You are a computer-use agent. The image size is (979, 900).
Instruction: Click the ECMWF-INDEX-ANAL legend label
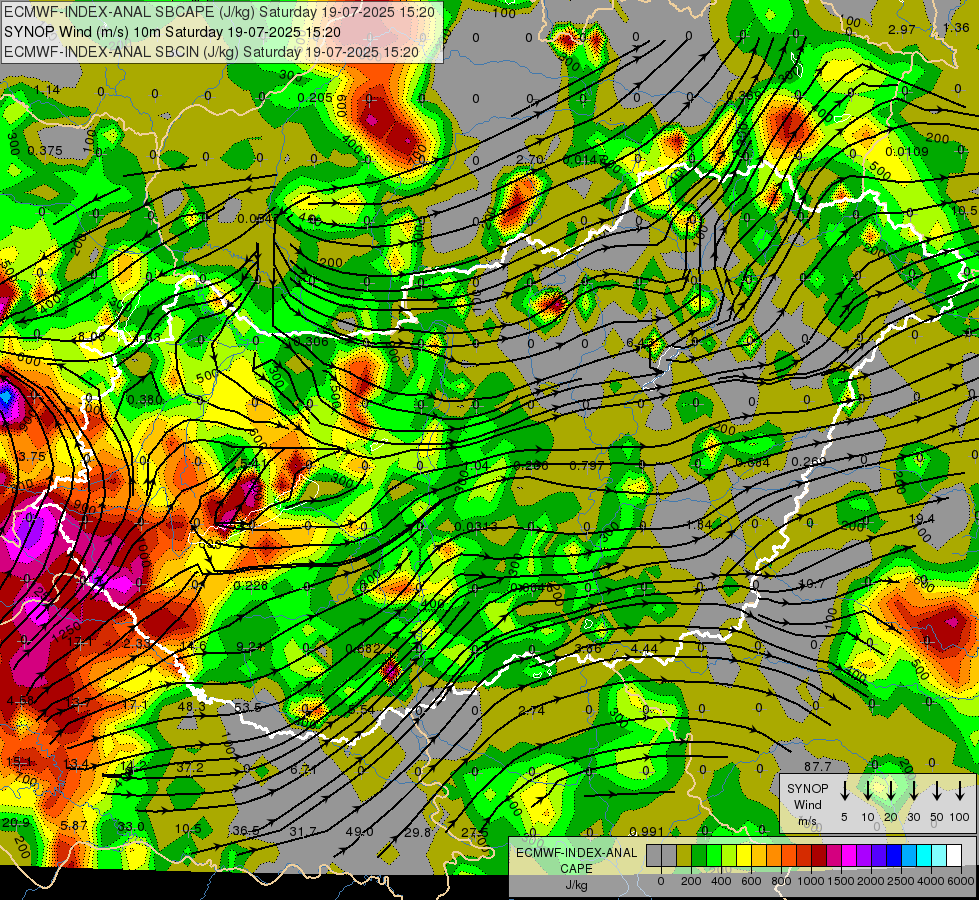576,853
